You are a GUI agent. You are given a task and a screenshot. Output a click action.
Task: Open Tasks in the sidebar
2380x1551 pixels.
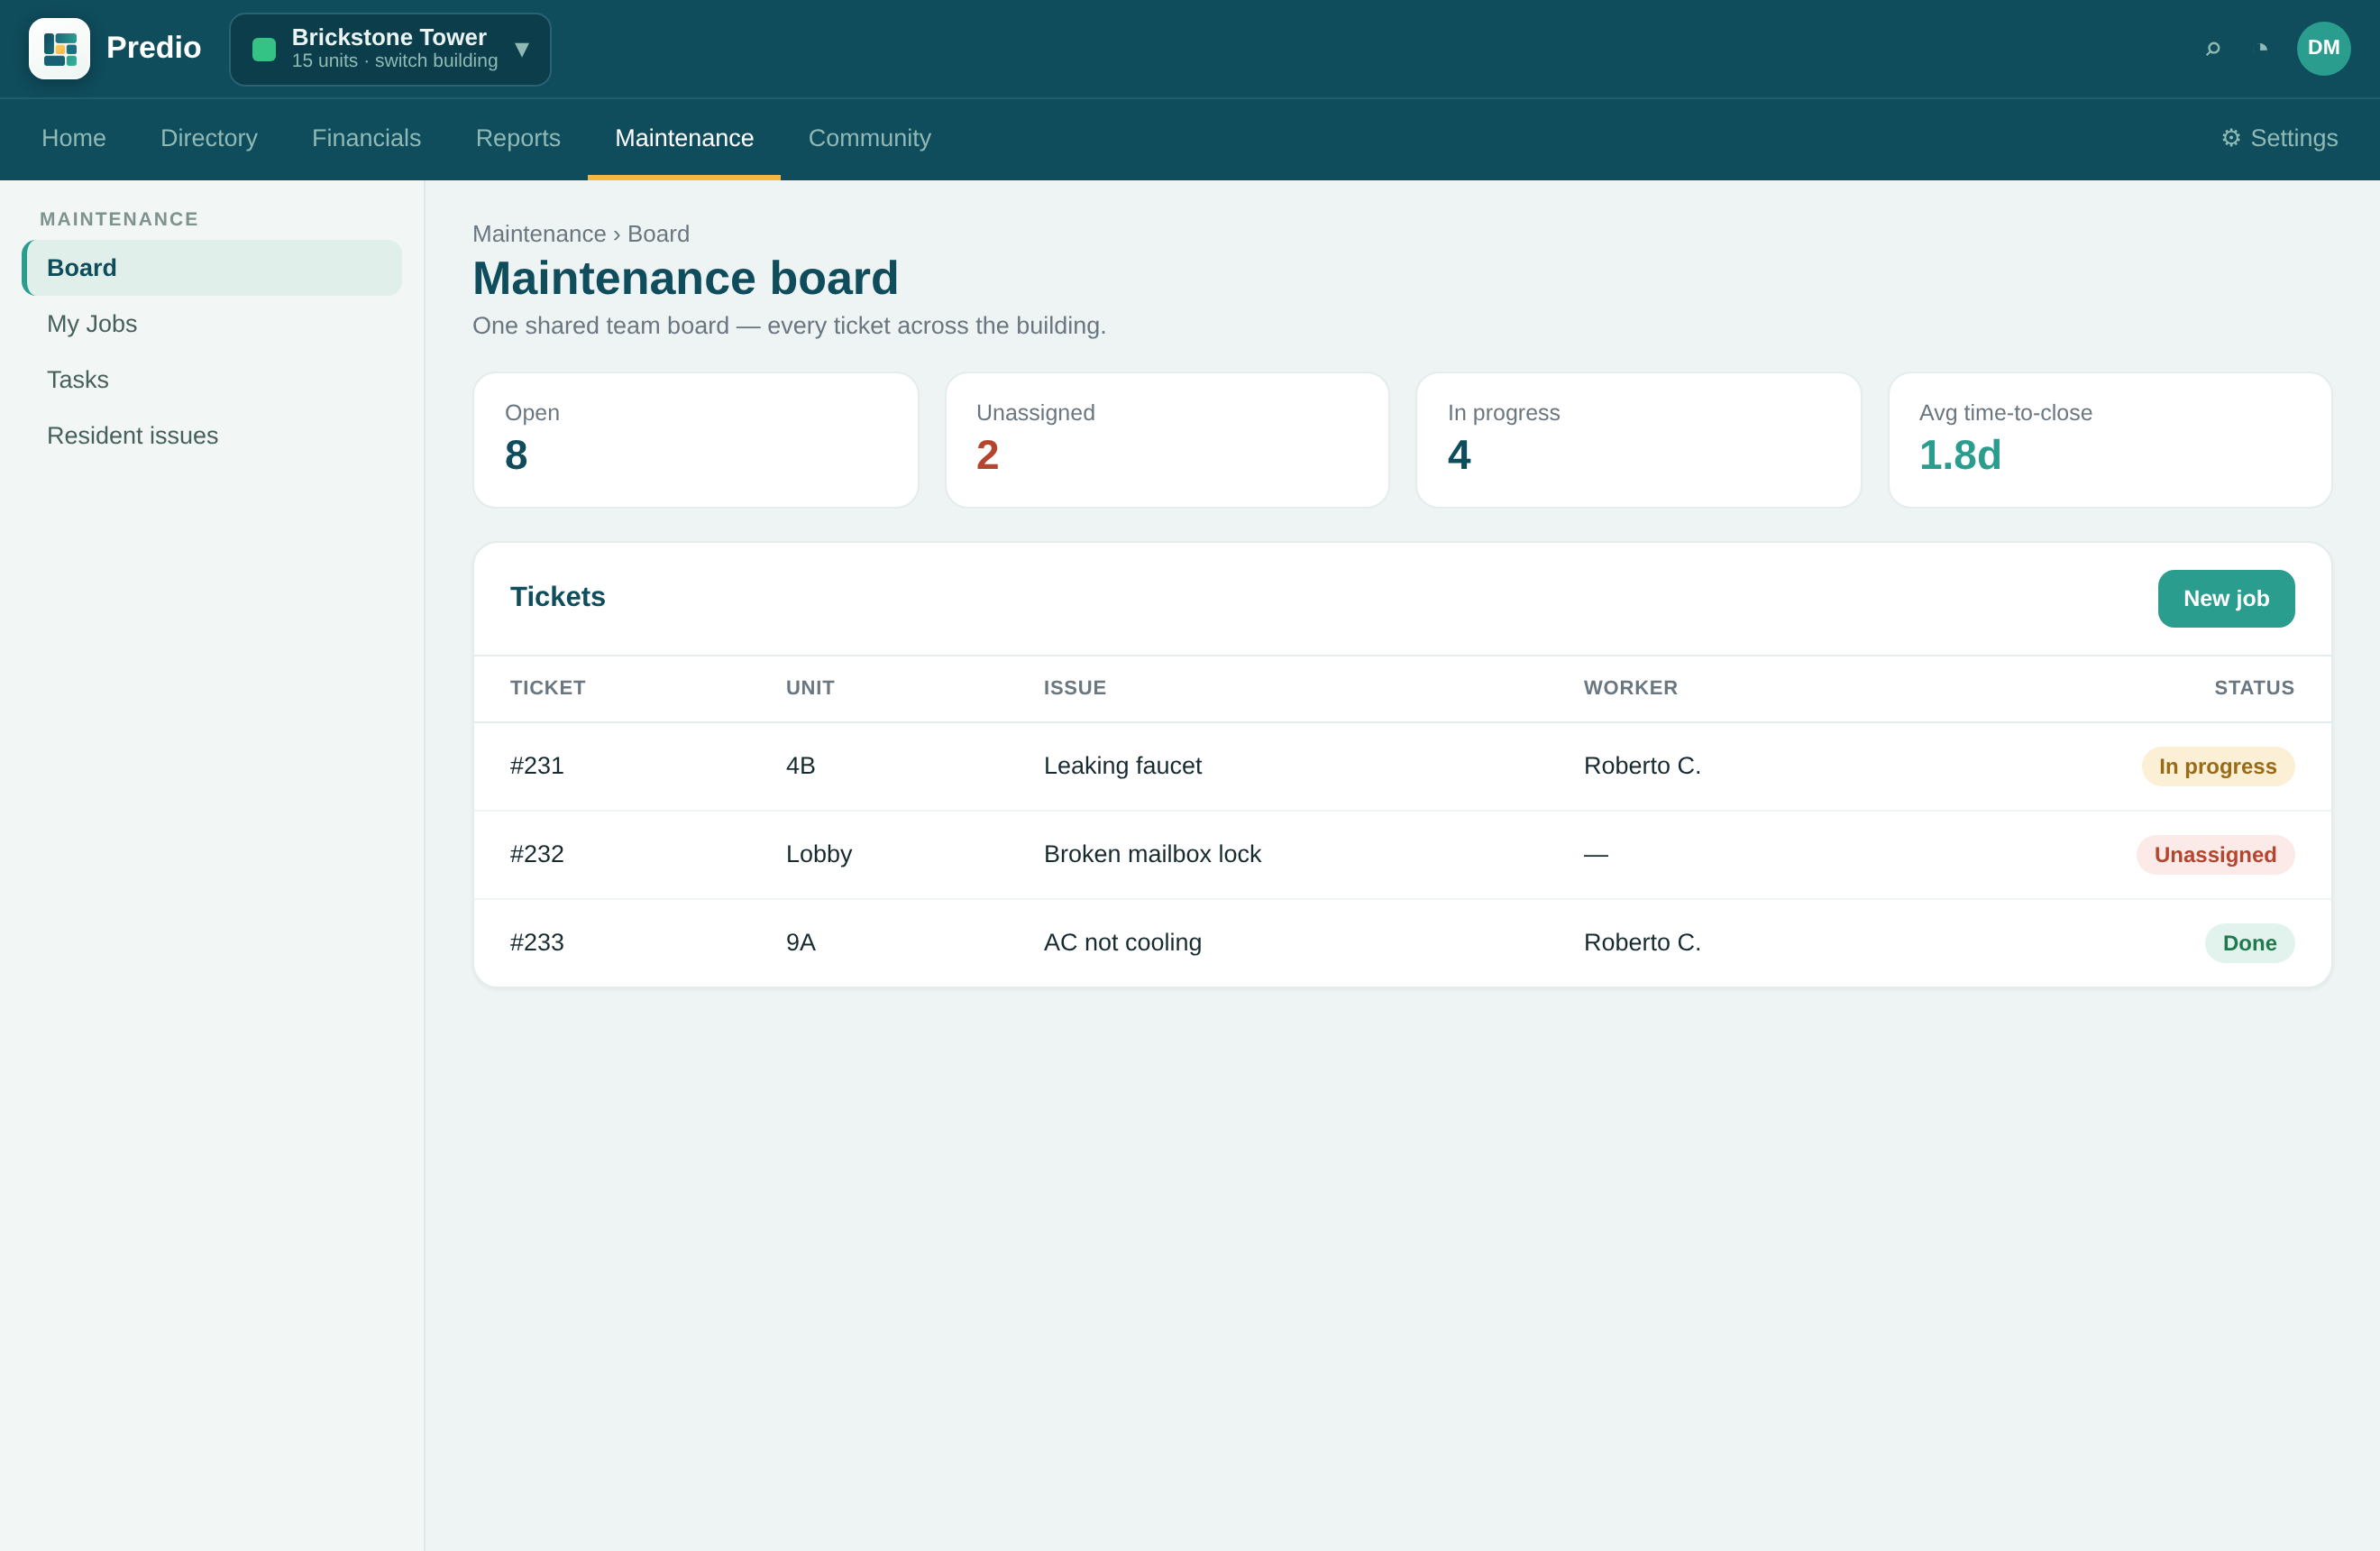212,380
